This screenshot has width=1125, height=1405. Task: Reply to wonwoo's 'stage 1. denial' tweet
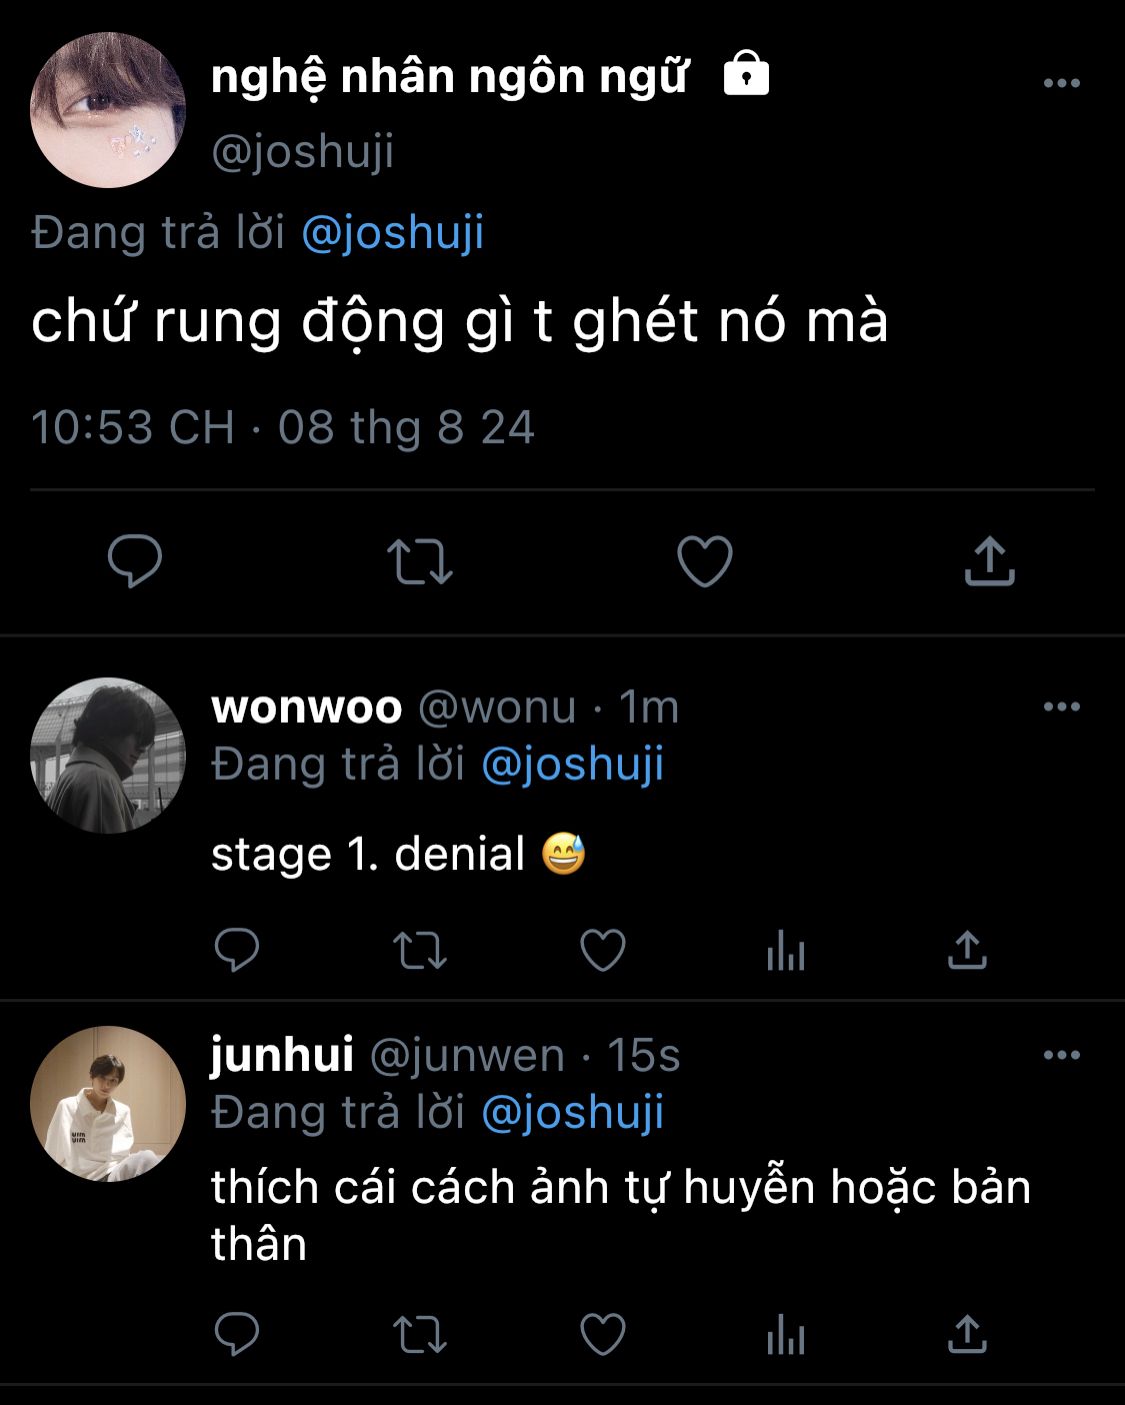(x=237, y=950)
